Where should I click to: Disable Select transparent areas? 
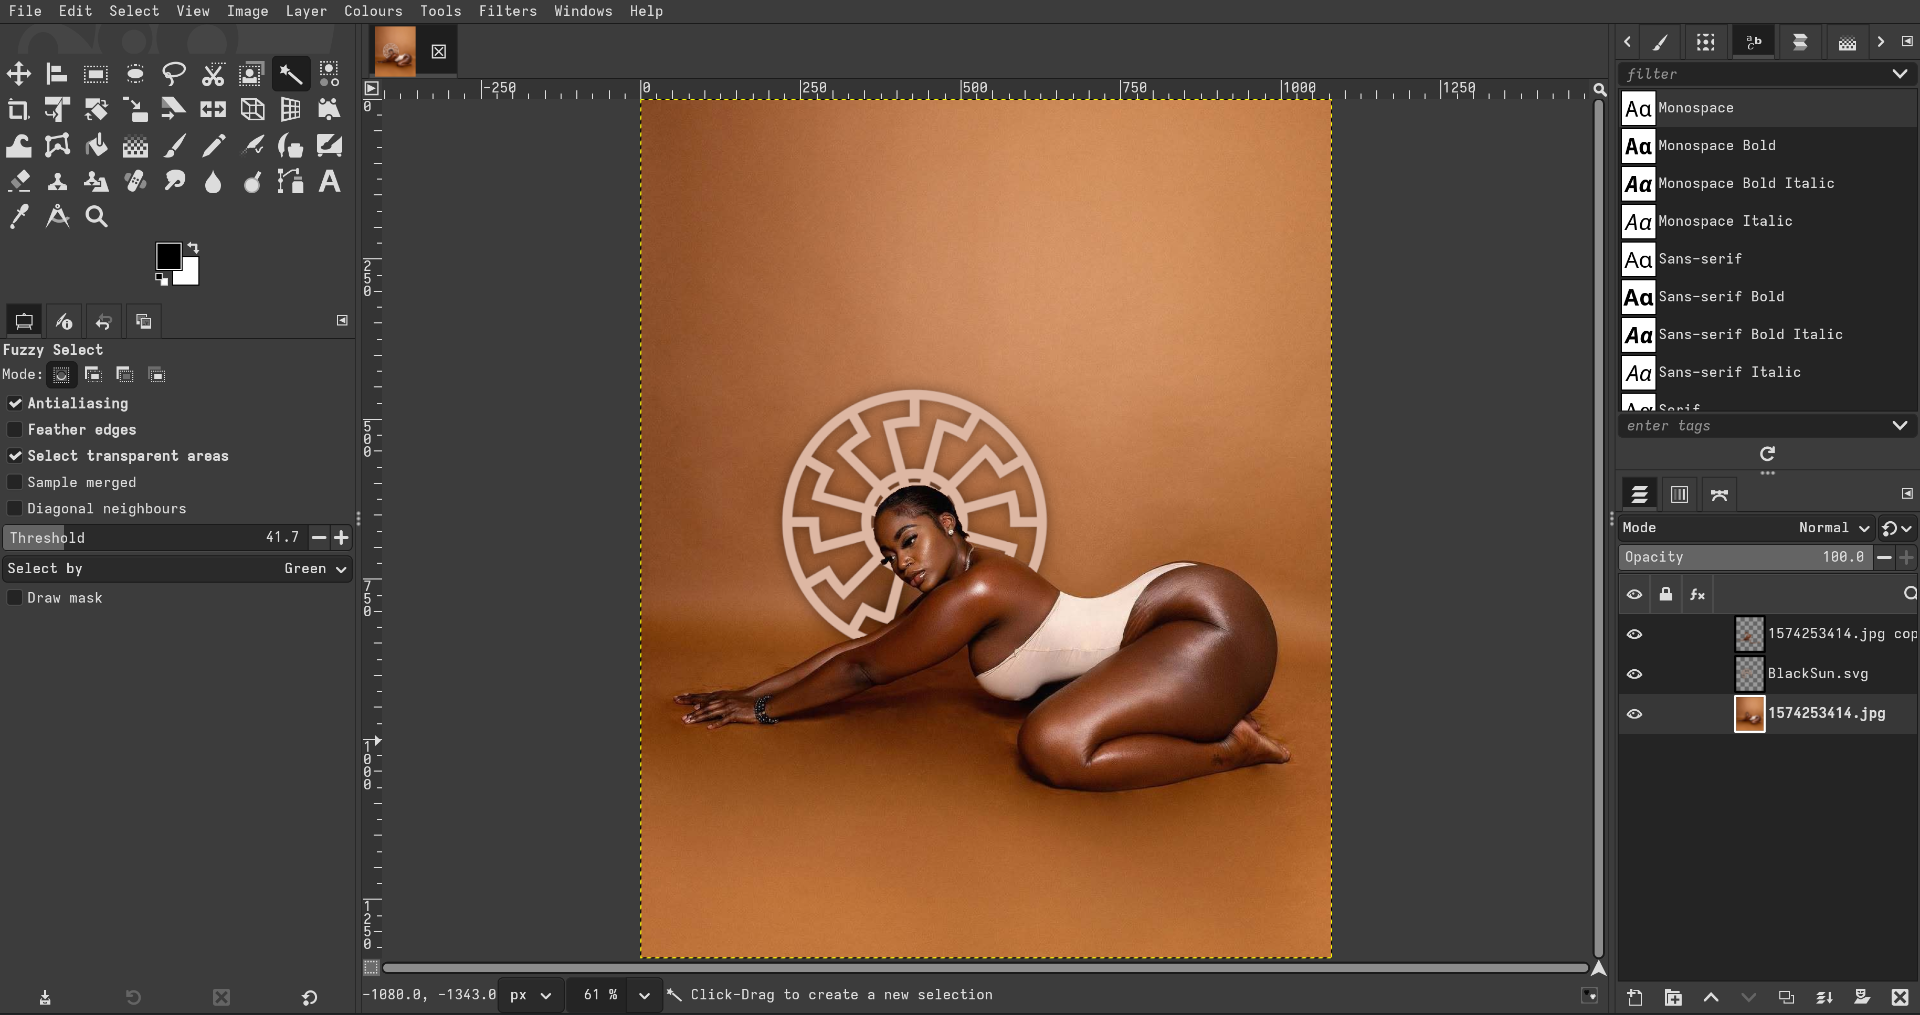coord(15,455)
